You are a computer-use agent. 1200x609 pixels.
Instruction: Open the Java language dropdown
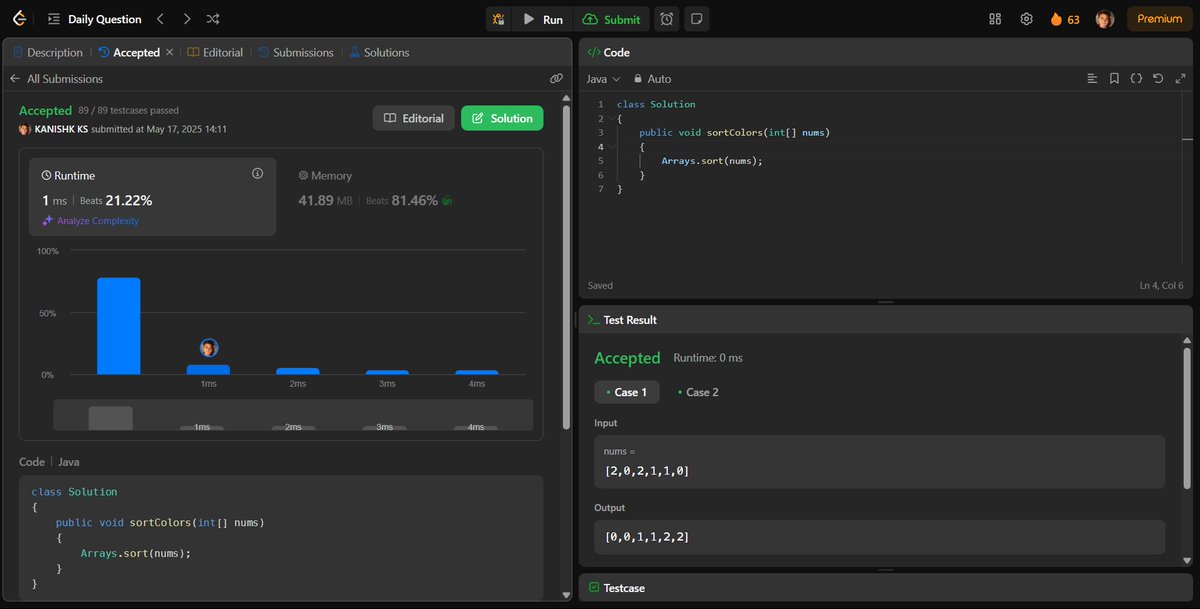pyautogui.click(x=603, y=79)
